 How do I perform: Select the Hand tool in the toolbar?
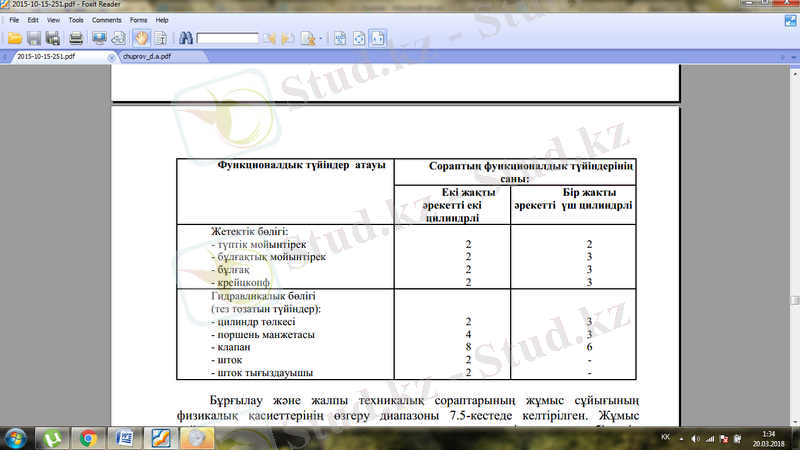pyautogui.click(x=141, y=39)
